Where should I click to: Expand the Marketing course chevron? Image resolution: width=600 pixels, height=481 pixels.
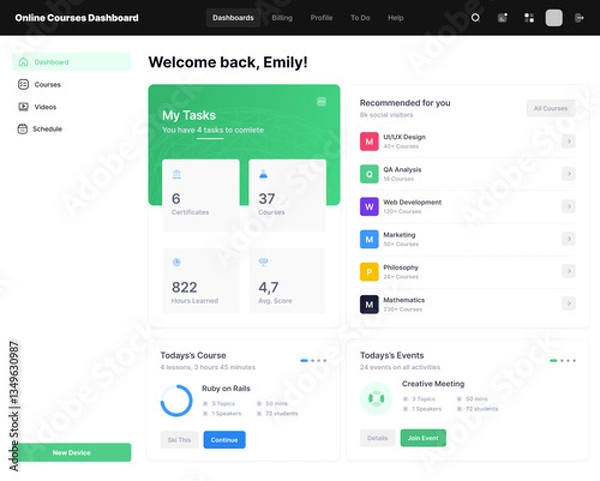tap(568, 239)
